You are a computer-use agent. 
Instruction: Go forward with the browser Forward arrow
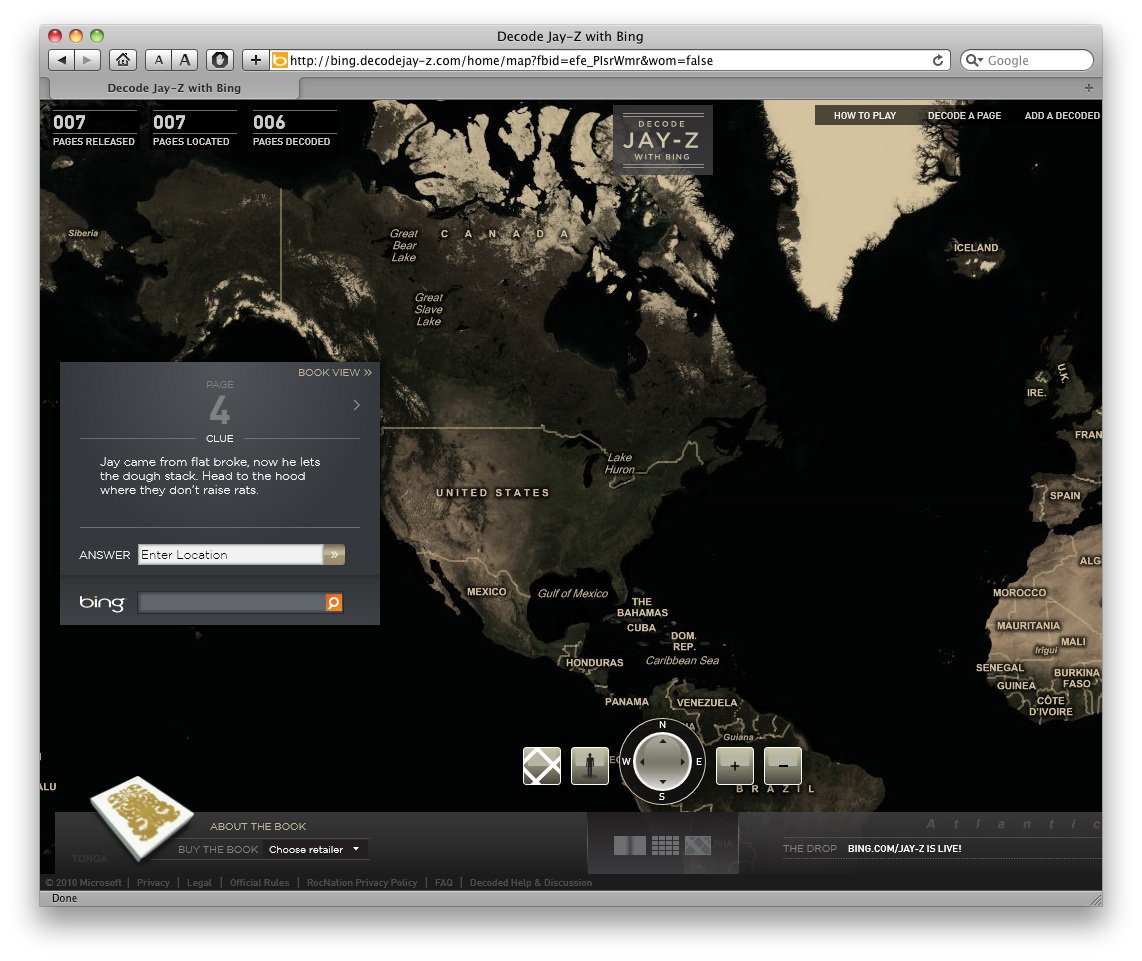coord(87,60)
